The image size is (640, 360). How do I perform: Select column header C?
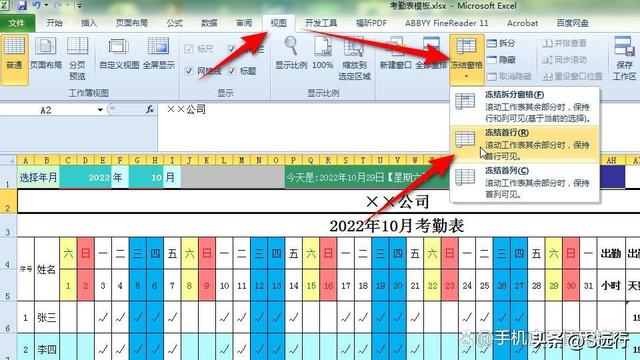[68, 160]
